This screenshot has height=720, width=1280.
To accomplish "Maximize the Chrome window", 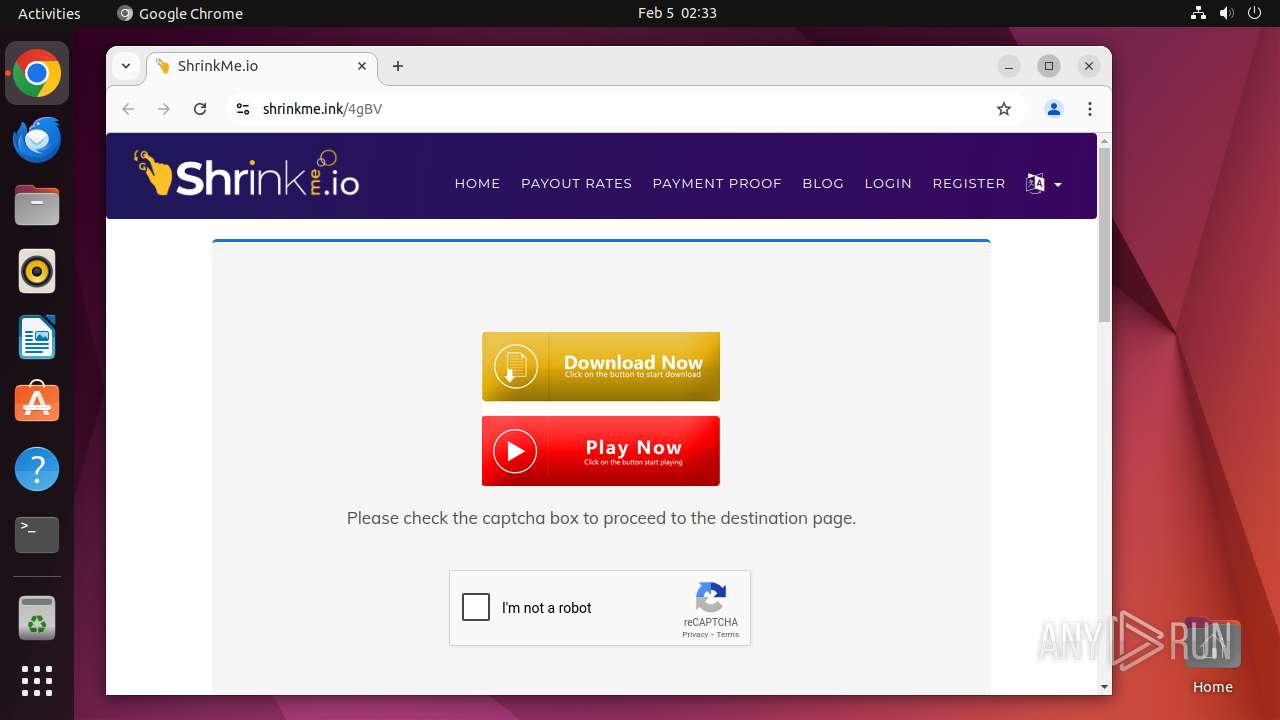I will click(x=1049, y=66).
